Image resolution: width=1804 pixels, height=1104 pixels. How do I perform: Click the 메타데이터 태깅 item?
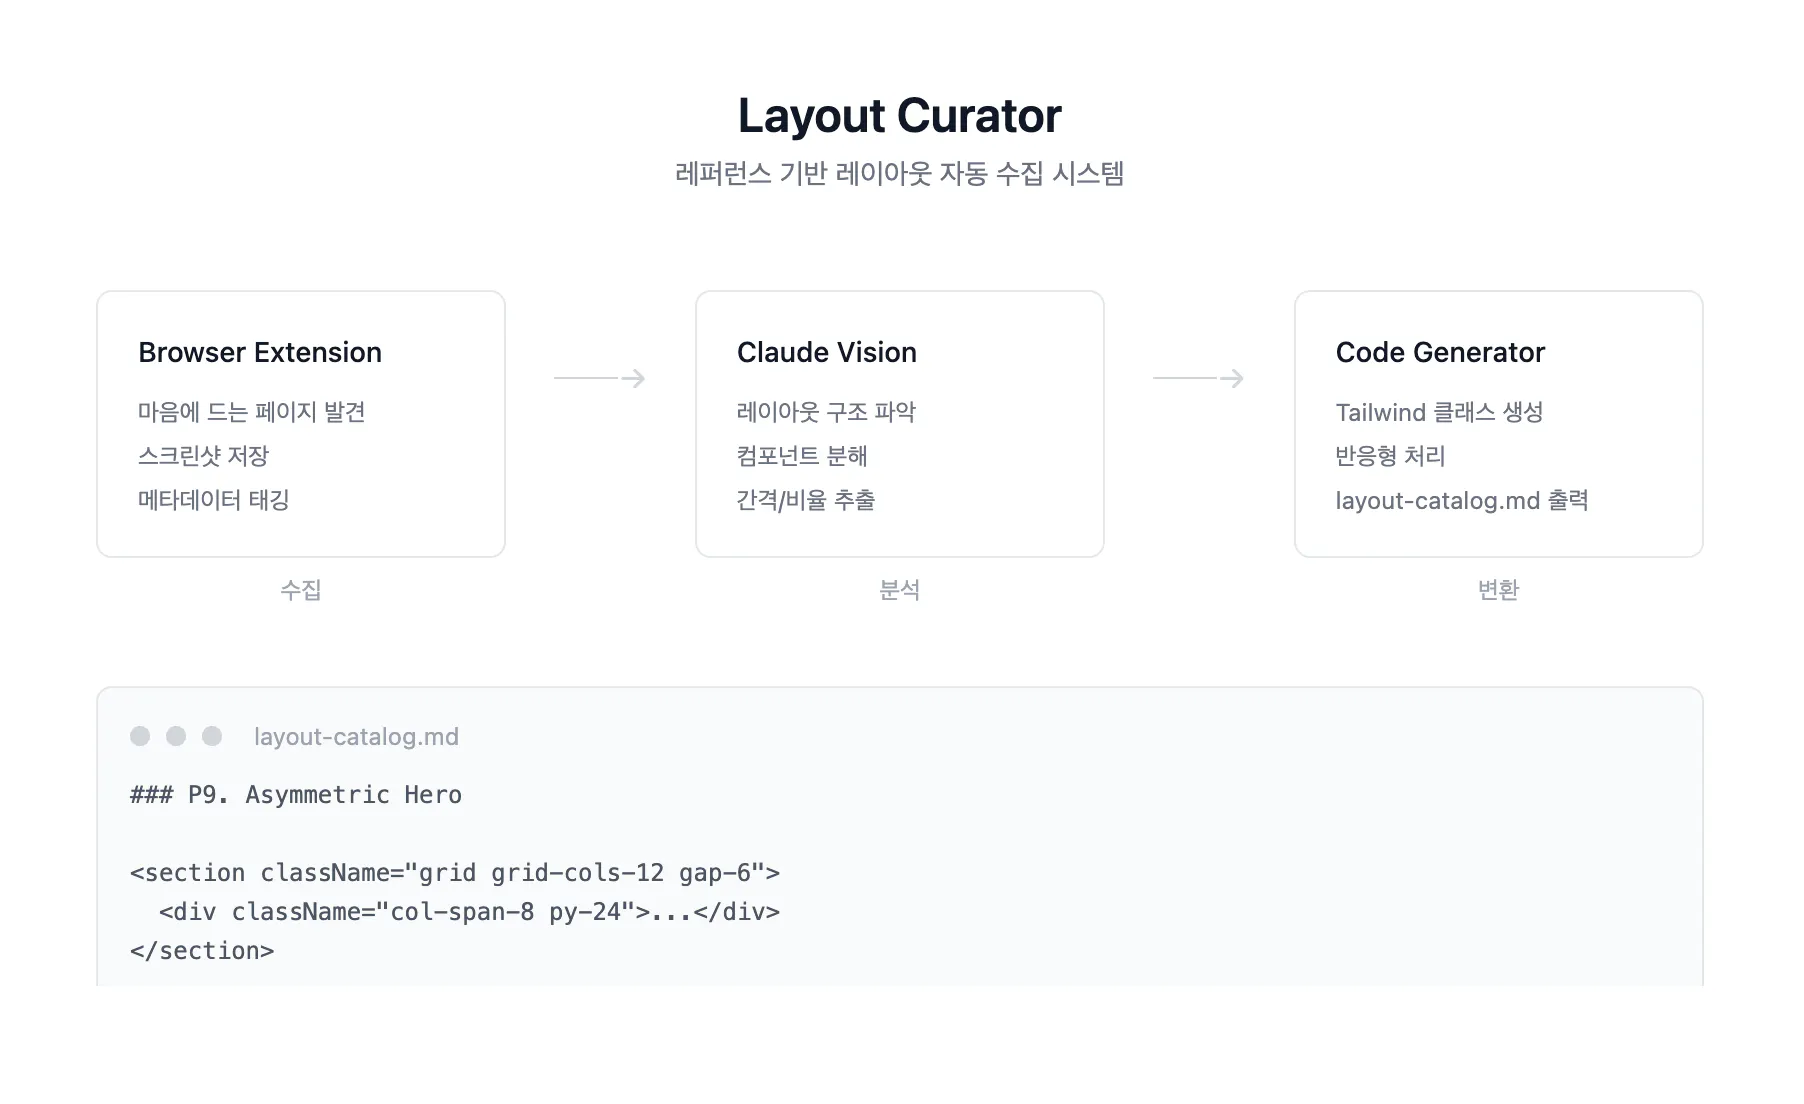[213, 500]
